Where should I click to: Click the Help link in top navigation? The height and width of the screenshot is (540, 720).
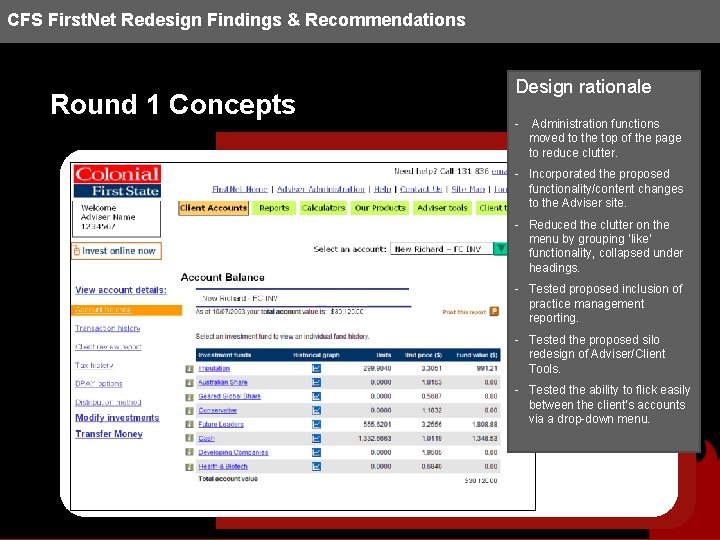(382, 189)
